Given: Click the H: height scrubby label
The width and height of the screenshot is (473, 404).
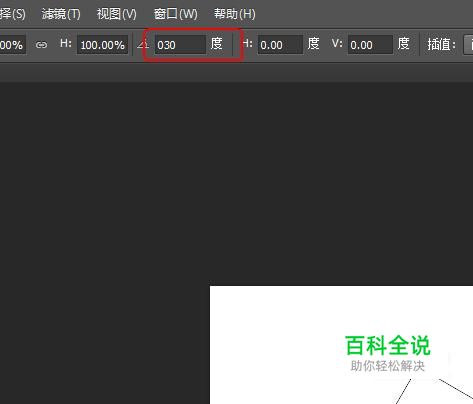Looking at the screenshot, I should click(x=66, y=43).
